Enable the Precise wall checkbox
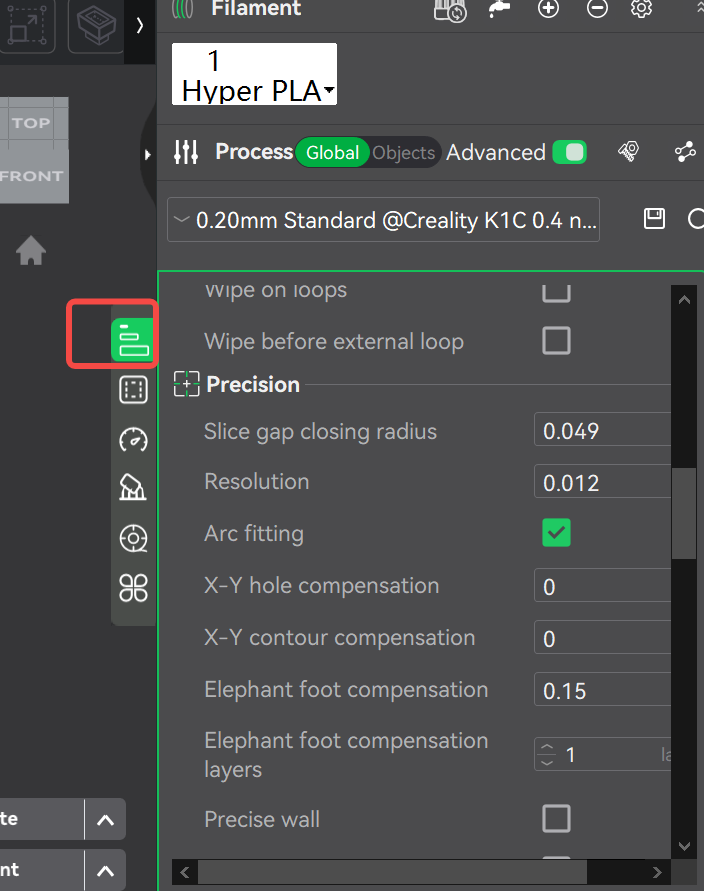704x891 pixels. click(x=556, y=819)
